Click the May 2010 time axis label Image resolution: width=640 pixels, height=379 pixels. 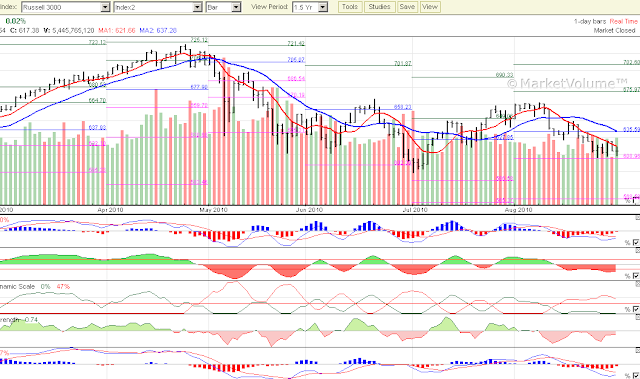point(213,210)
